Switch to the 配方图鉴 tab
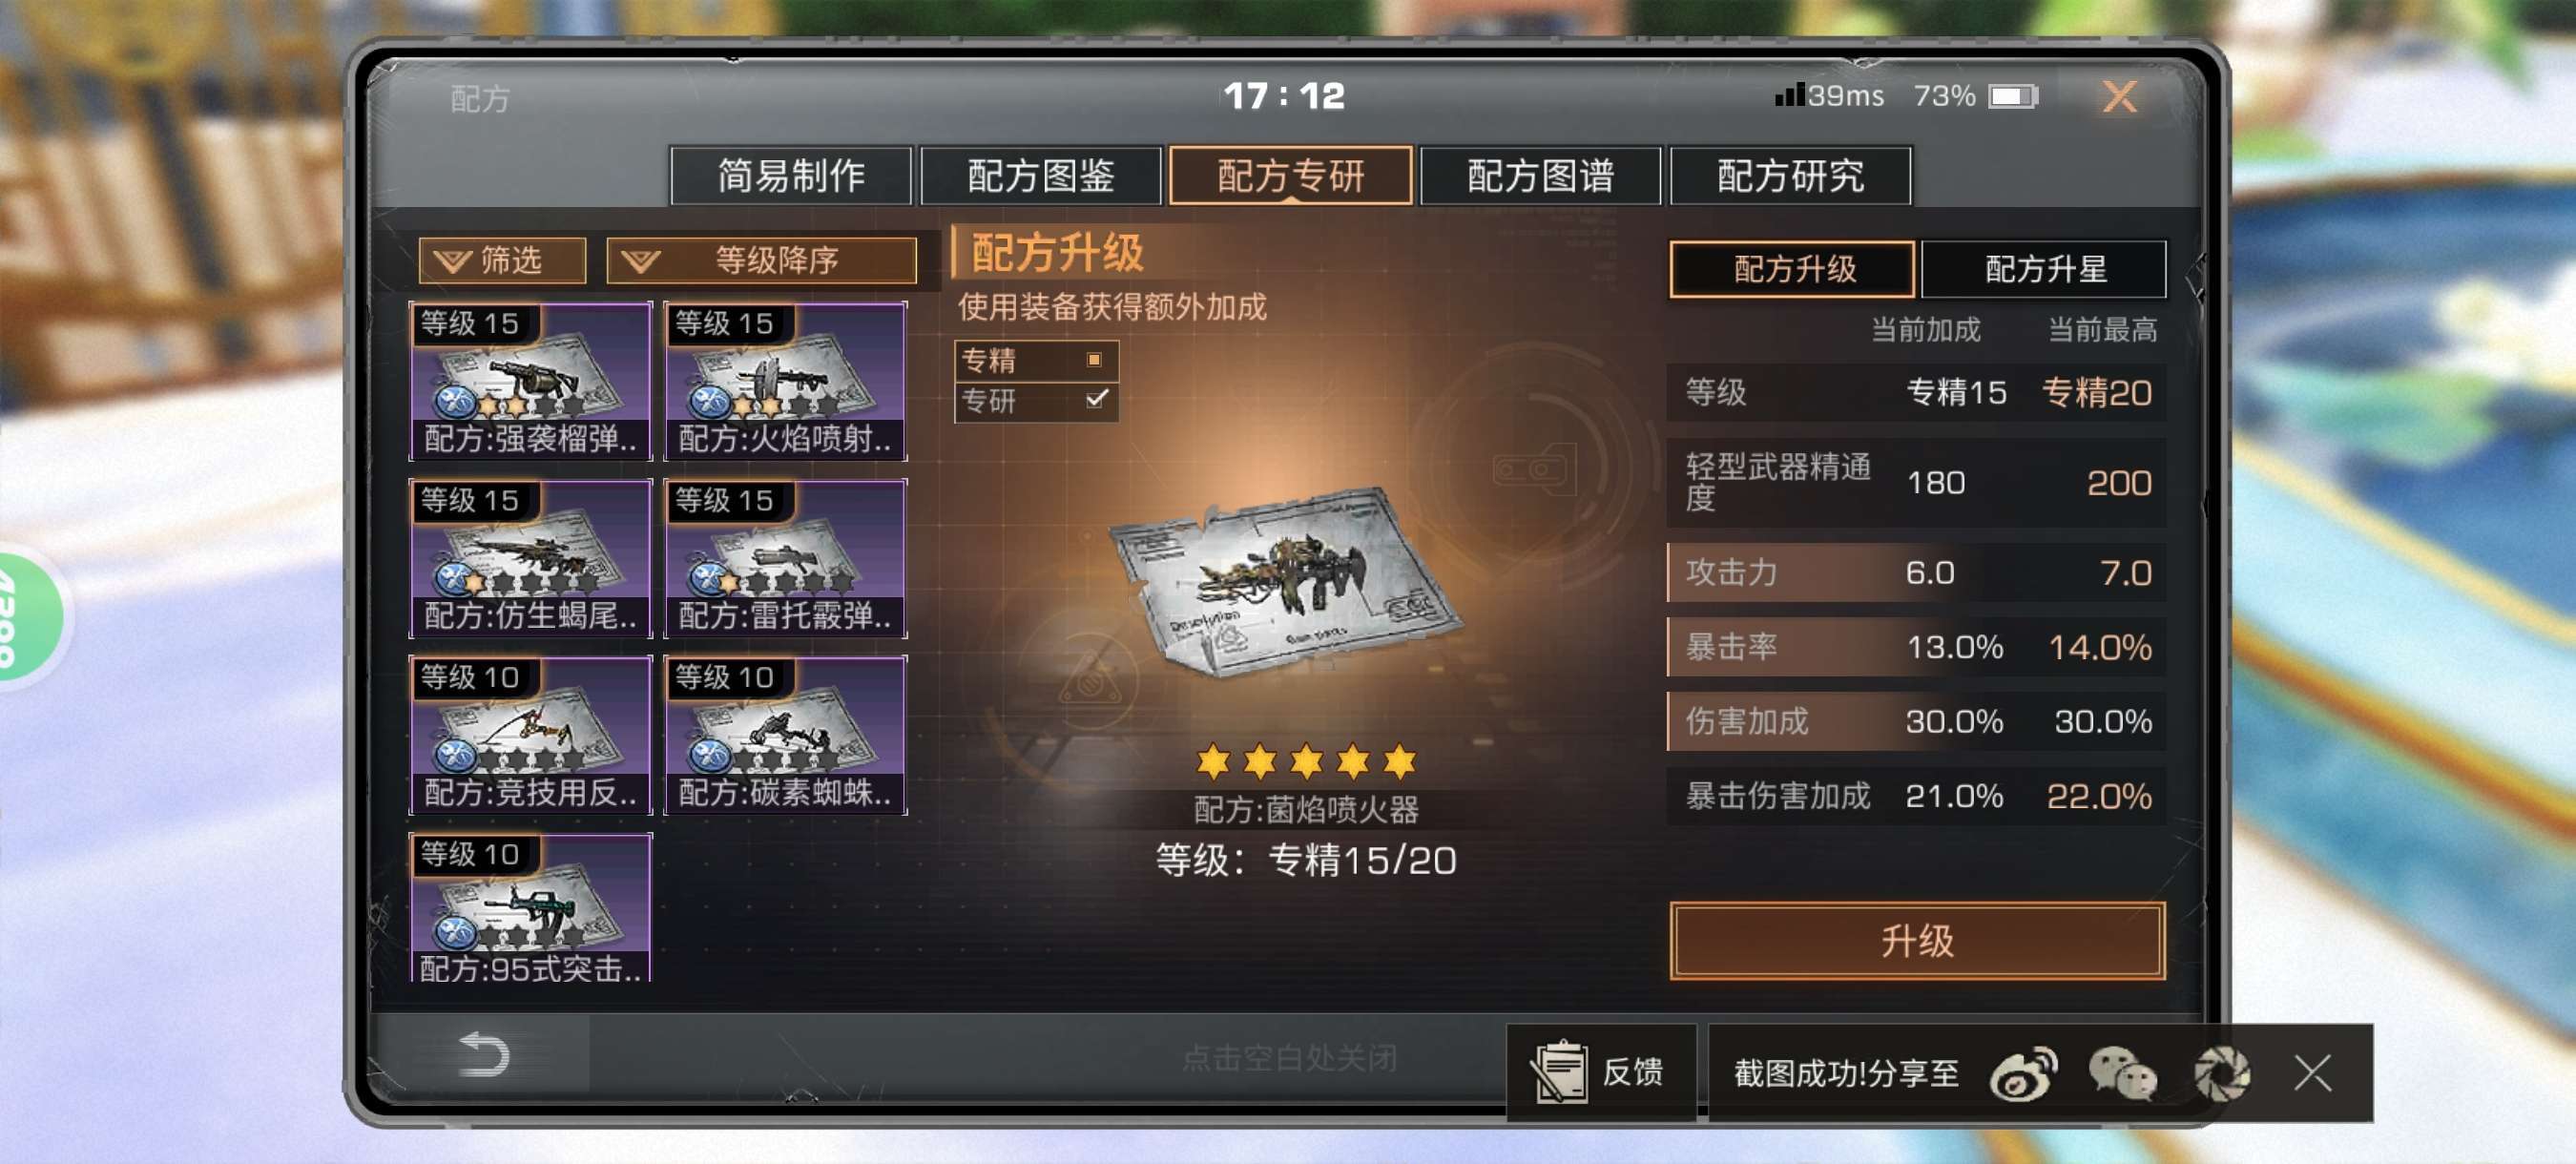 1040,176
